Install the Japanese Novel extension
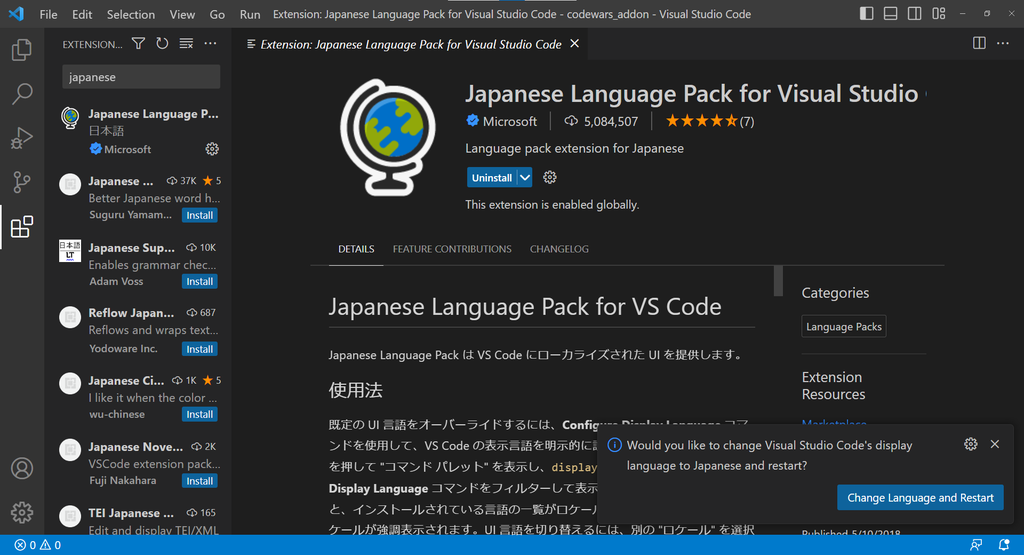Screen dimensions: 1024x555 click(200, 481)
